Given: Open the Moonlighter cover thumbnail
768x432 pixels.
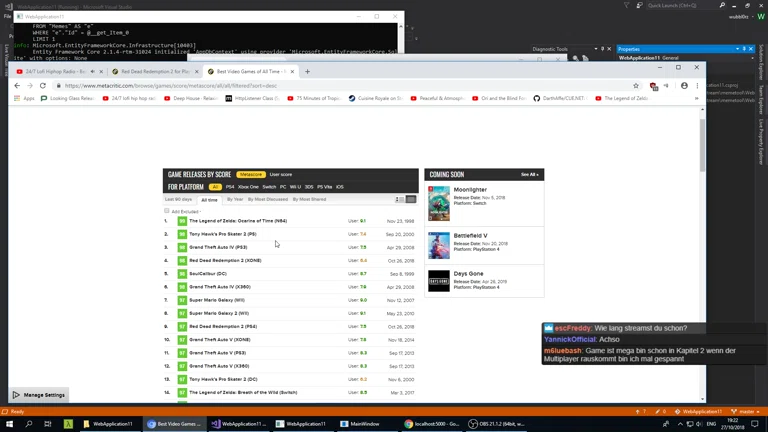Looking at the screenshot, I should (439, 203).
